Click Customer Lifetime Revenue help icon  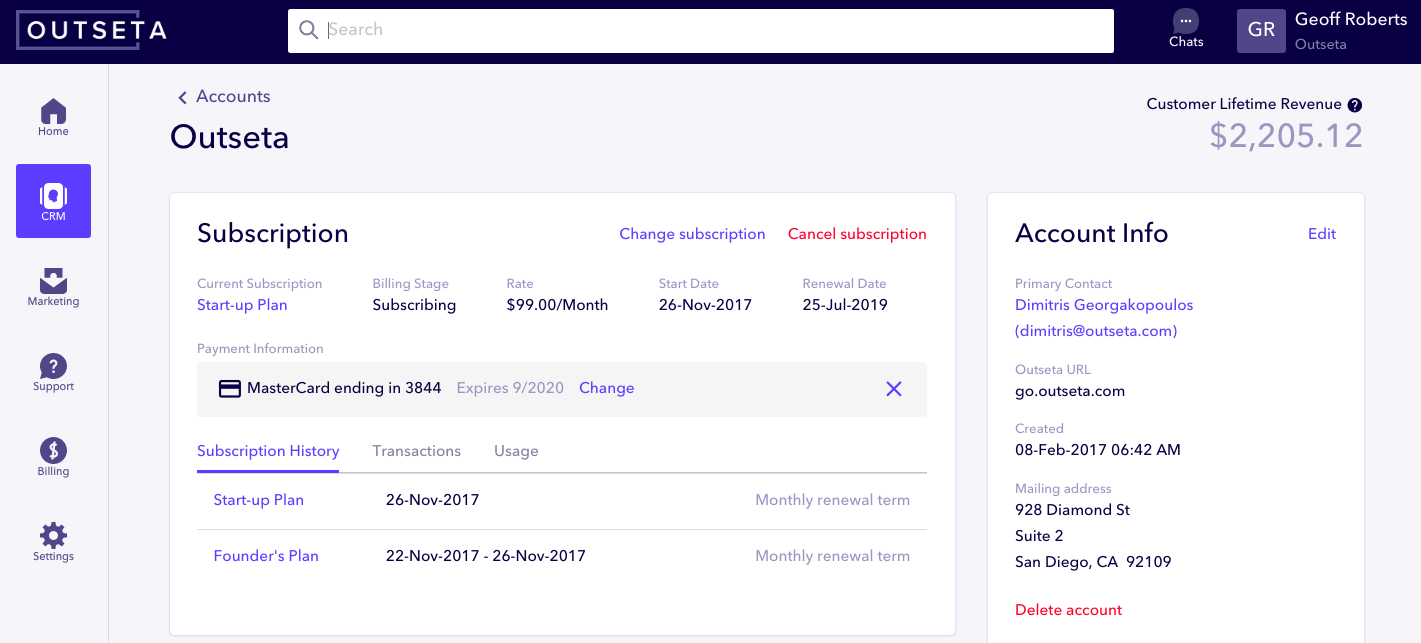[1355, 105]
